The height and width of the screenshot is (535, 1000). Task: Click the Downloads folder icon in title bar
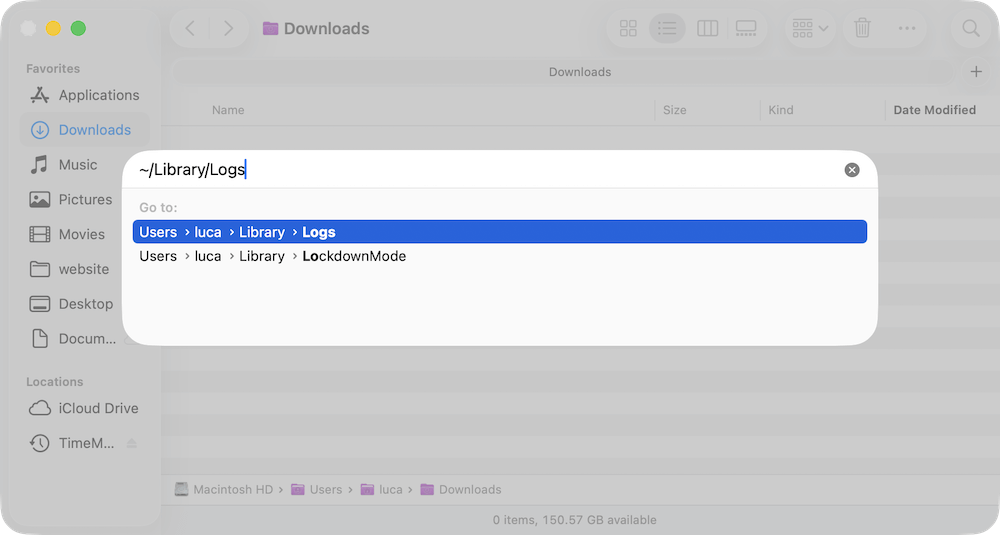click(x=270, y=29)
